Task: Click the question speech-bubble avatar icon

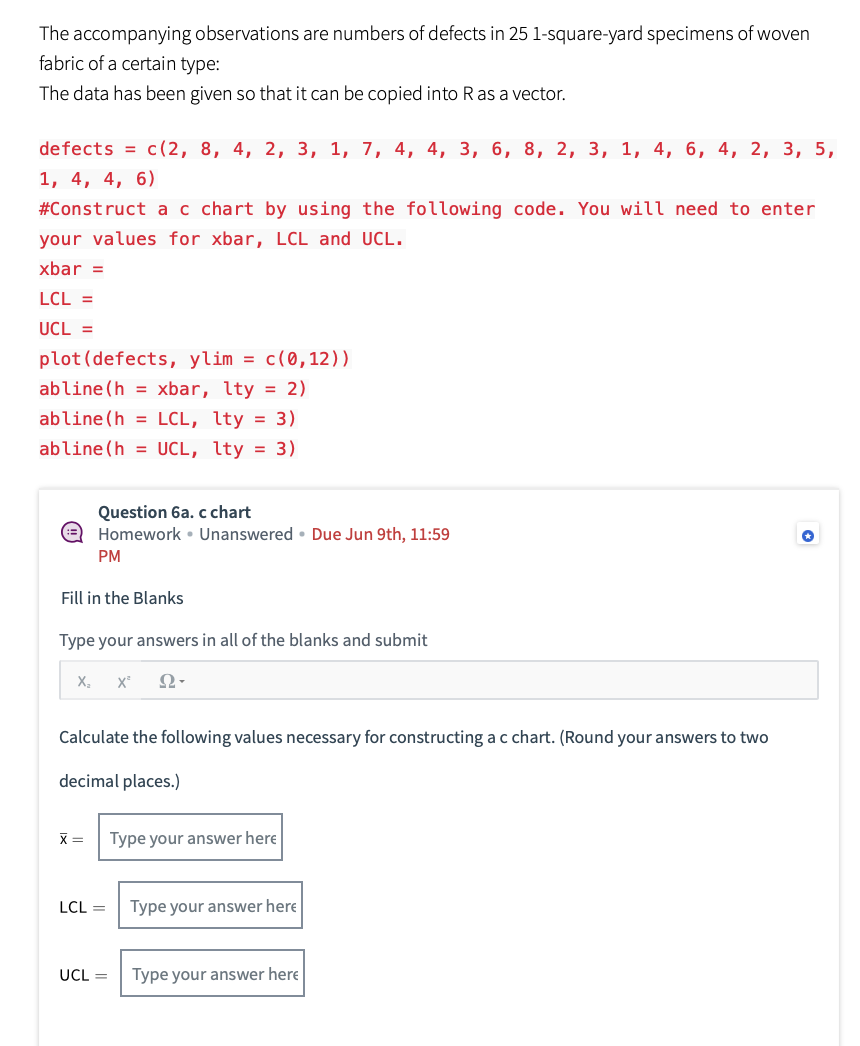Action: pos(72,532)
